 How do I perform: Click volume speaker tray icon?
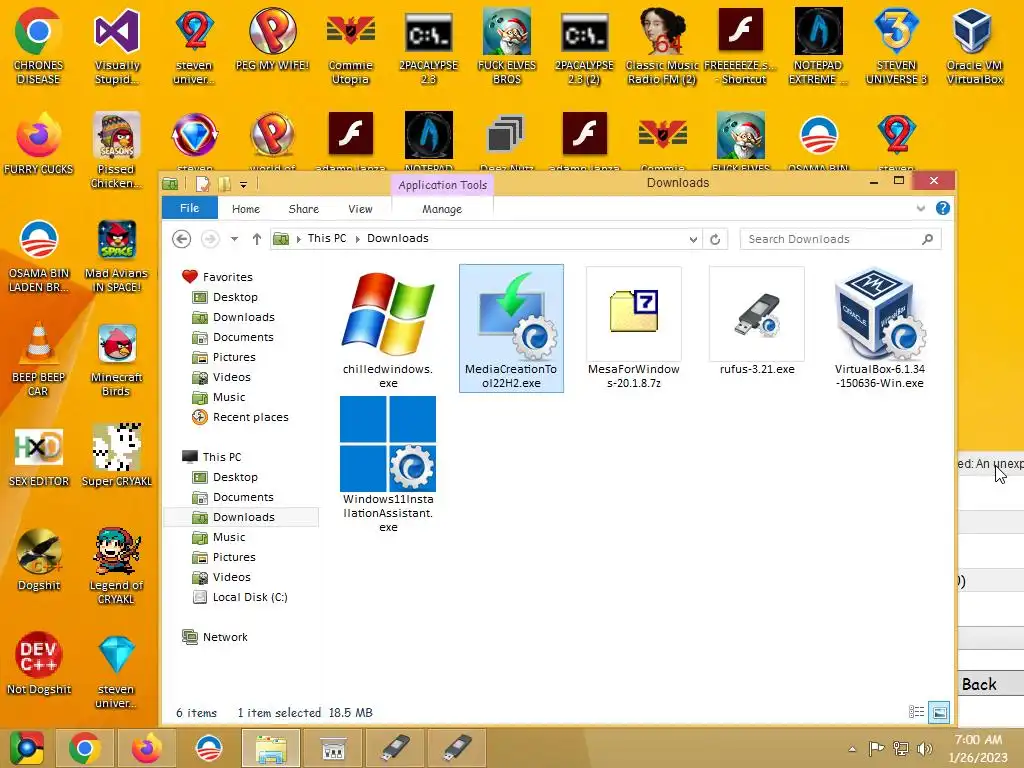coord(924,748)
